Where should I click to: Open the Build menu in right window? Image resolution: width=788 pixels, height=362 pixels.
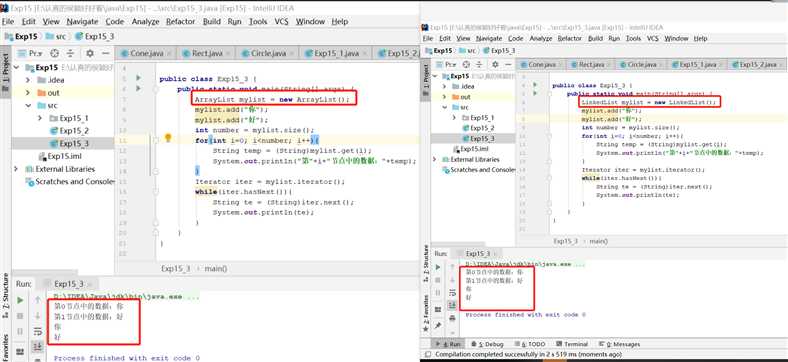pos(595,38)
